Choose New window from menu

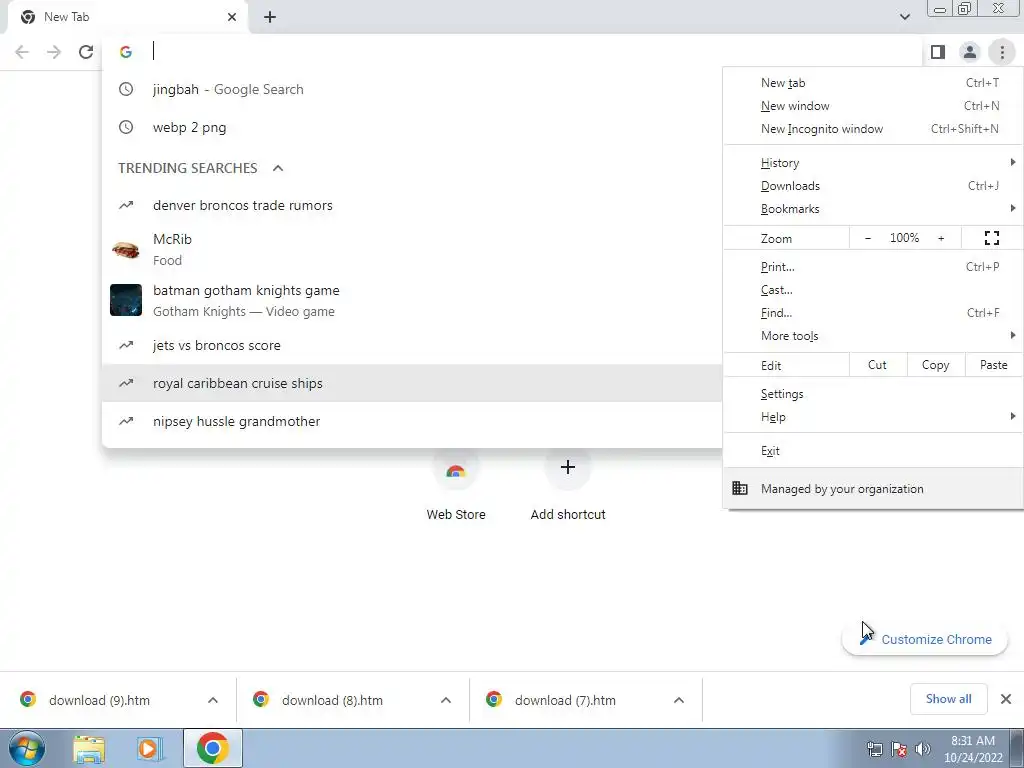coord(873,106)
